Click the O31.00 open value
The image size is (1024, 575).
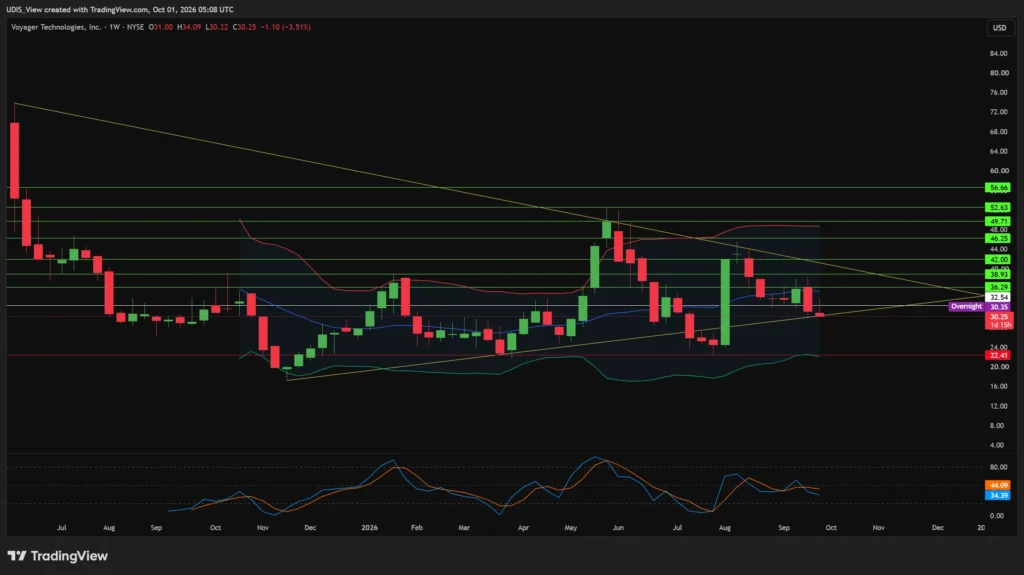[161, 27]
